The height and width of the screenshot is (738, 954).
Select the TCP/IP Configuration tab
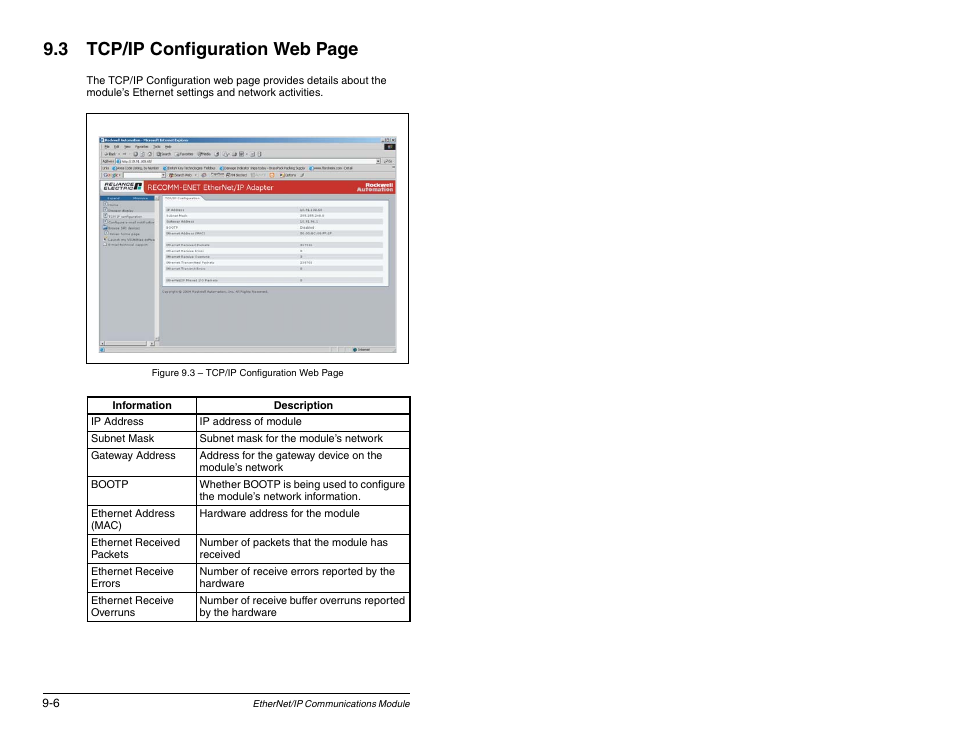(x=183, y=198)
